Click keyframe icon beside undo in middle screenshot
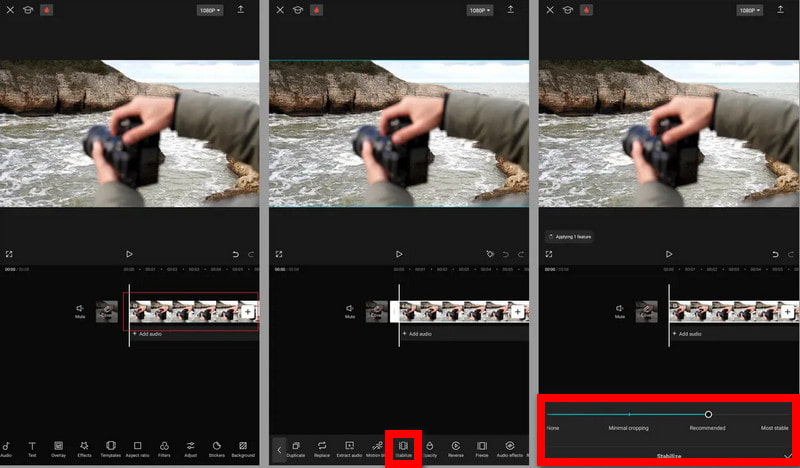Screen dimensions: 800x468 tap(490, 254)
